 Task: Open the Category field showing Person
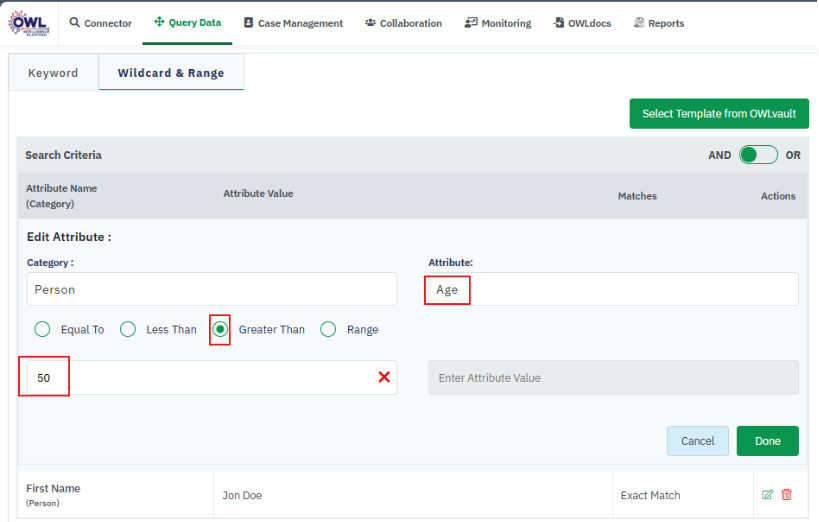211,289
